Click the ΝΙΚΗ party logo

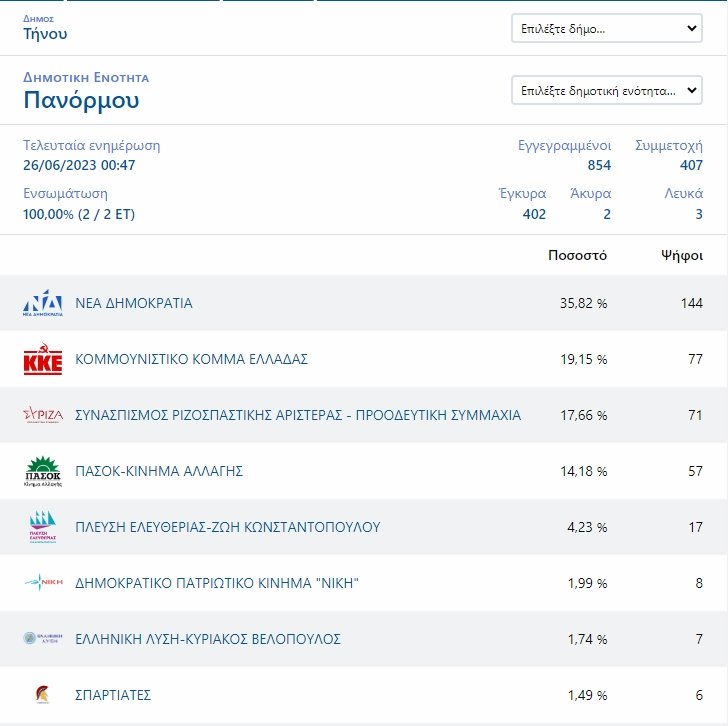pyautogui.click(x=43, y=583)
